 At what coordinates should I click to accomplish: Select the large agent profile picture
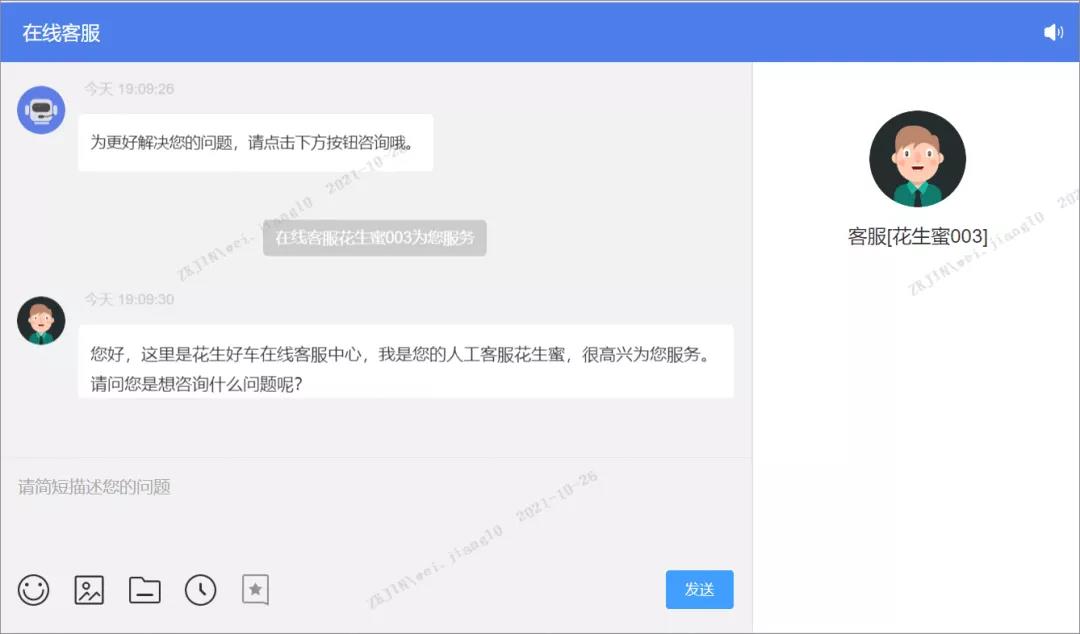click(x=917, y=159)
